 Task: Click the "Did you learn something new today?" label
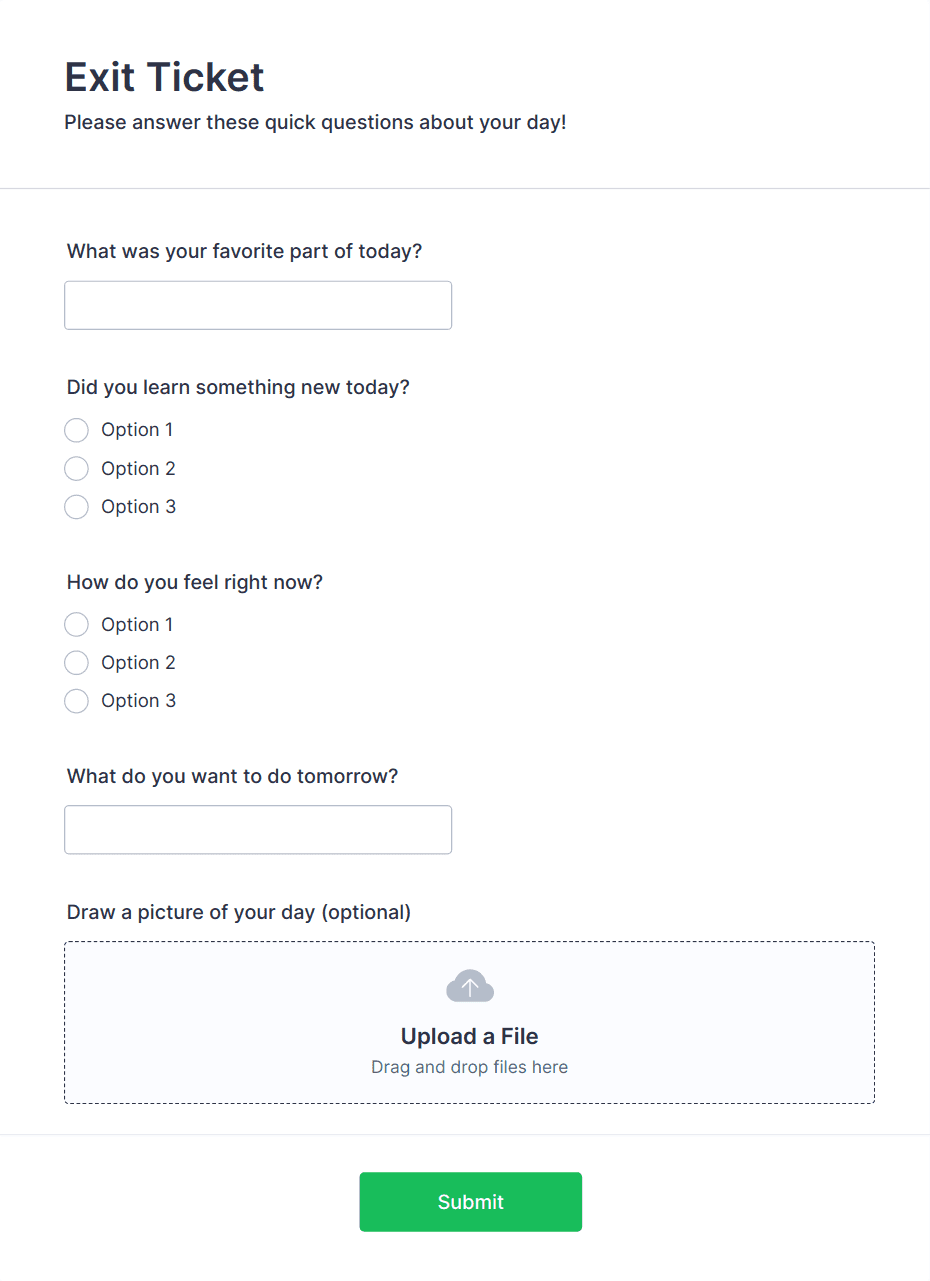pyautogui.click(x=238, y=387)
